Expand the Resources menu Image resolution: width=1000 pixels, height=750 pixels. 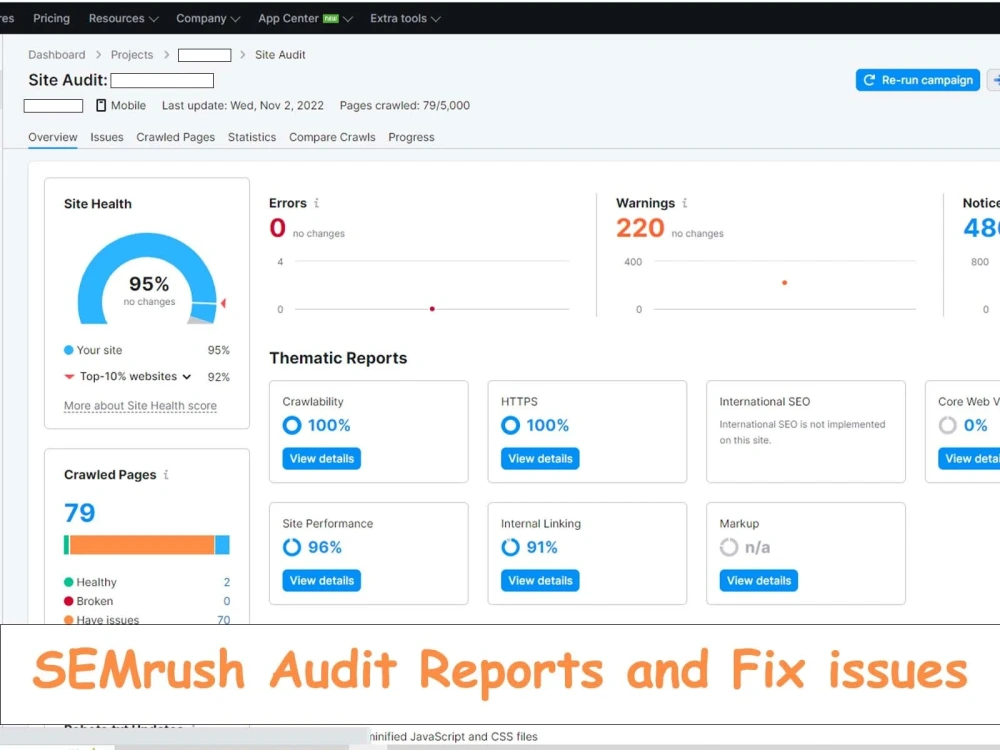[123, 18]
